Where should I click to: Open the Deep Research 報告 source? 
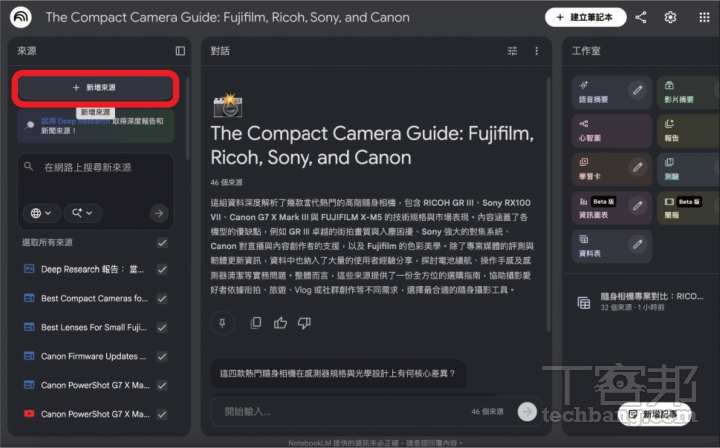(92, 269)
